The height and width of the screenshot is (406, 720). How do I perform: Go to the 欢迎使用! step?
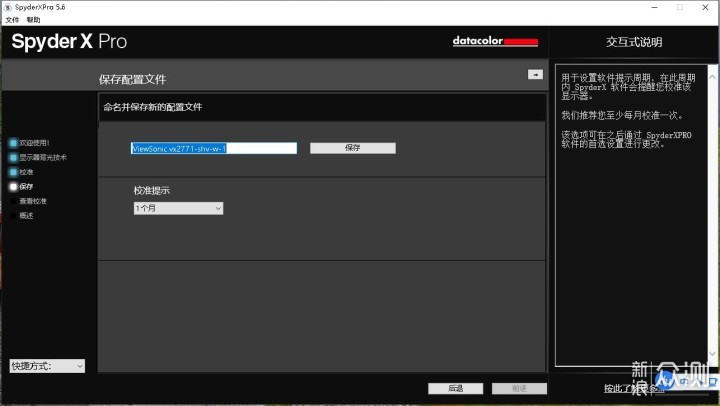(x=29, y=143)
